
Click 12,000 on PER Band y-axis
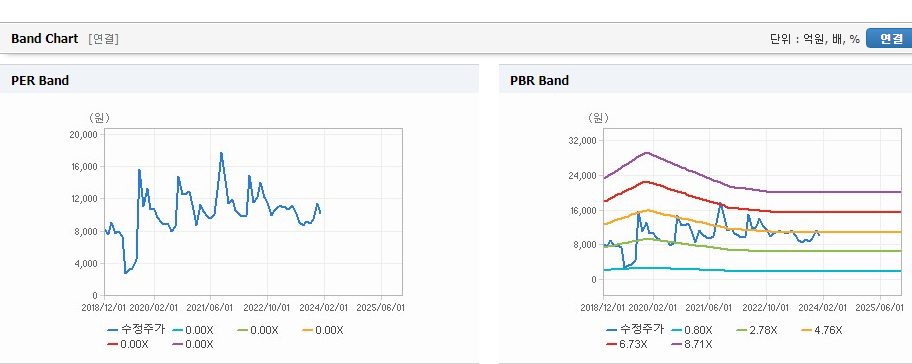84,199
